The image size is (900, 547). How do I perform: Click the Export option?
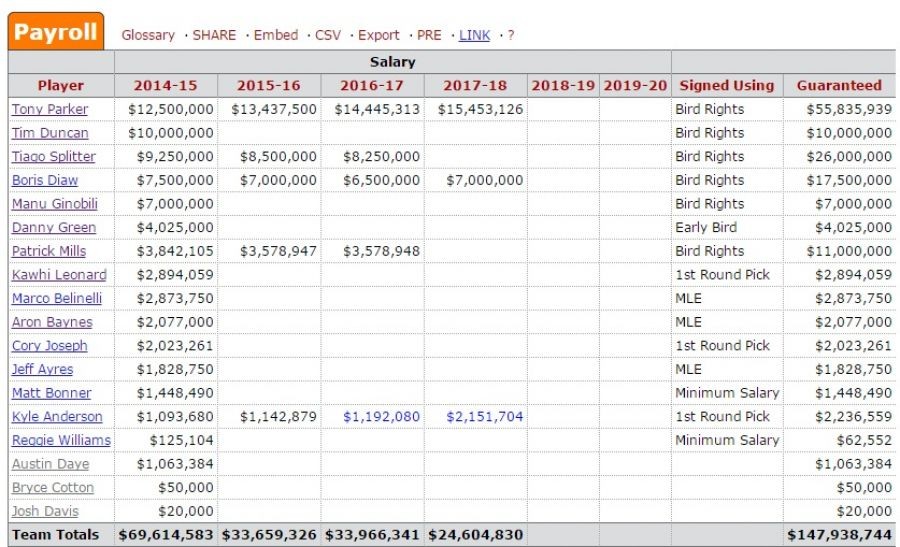click(x=378, y=35)
